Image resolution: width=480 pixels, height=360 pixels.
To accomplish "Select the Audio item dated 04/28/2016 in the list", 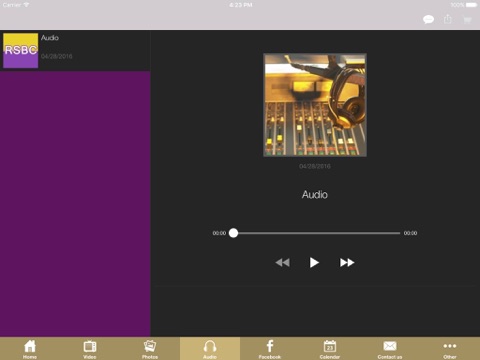I will pos(75,51).
